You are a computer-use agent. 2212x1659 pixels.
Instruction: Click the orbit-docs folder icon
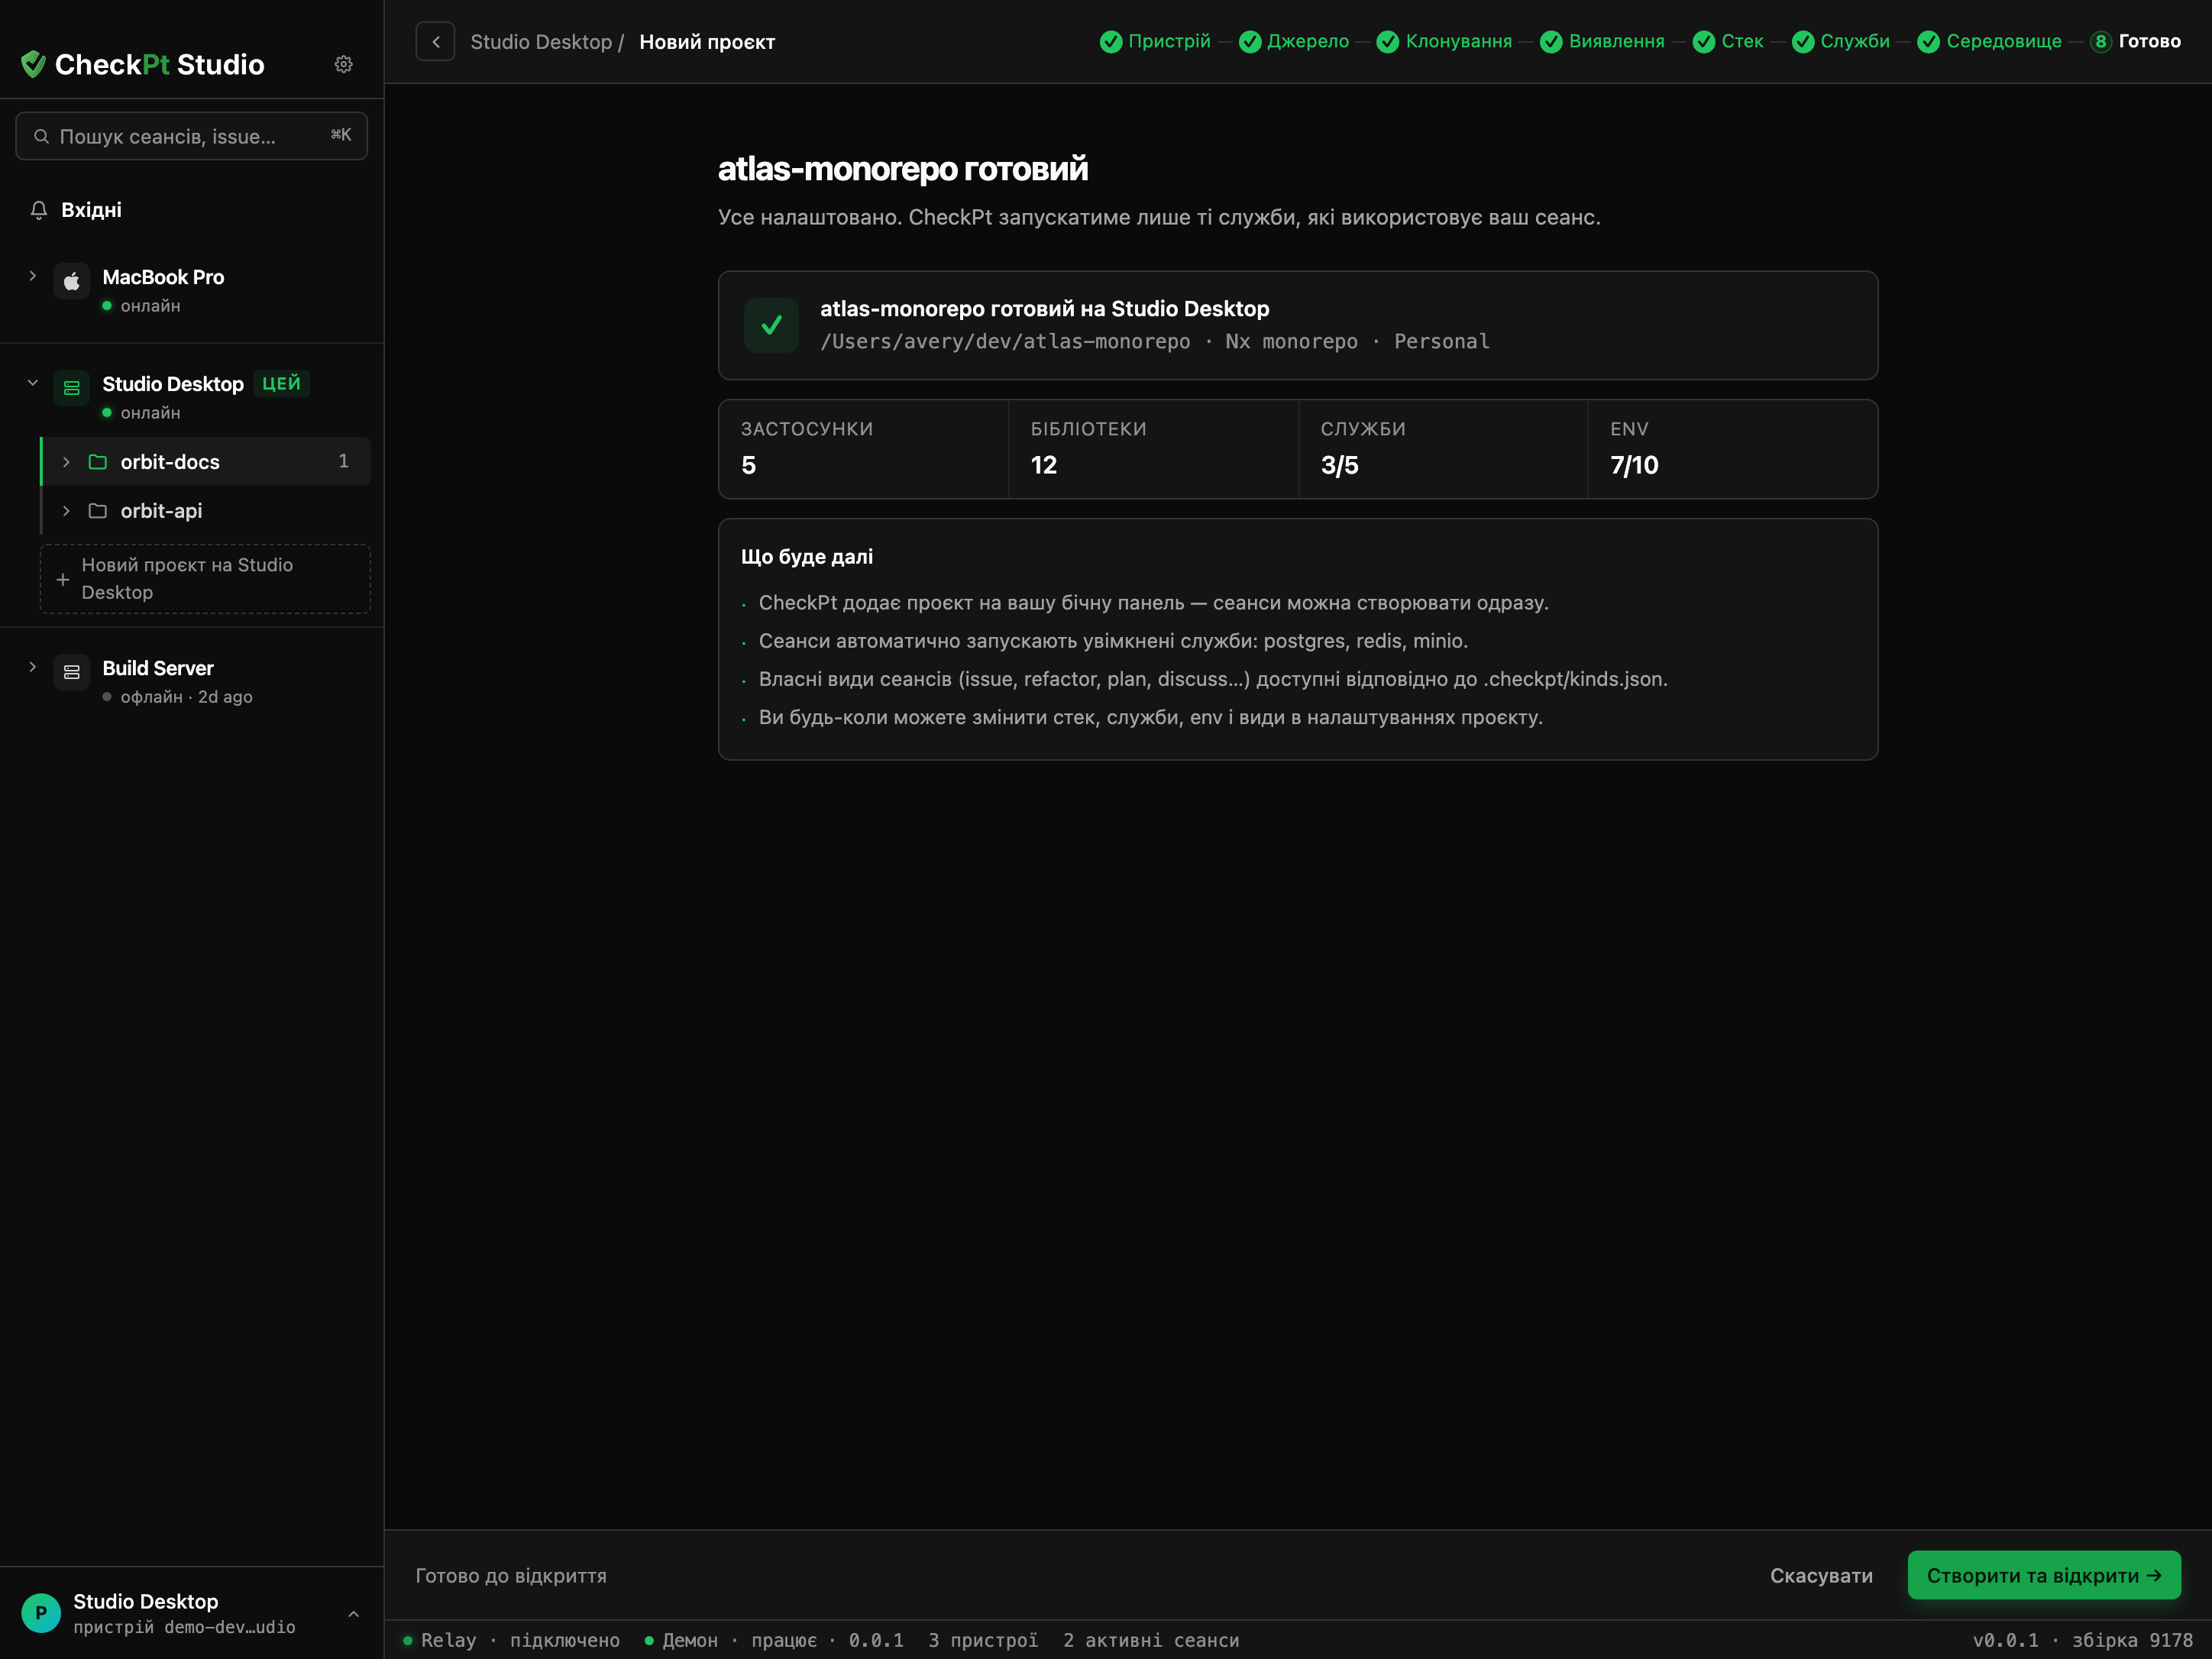pos(98,462)
